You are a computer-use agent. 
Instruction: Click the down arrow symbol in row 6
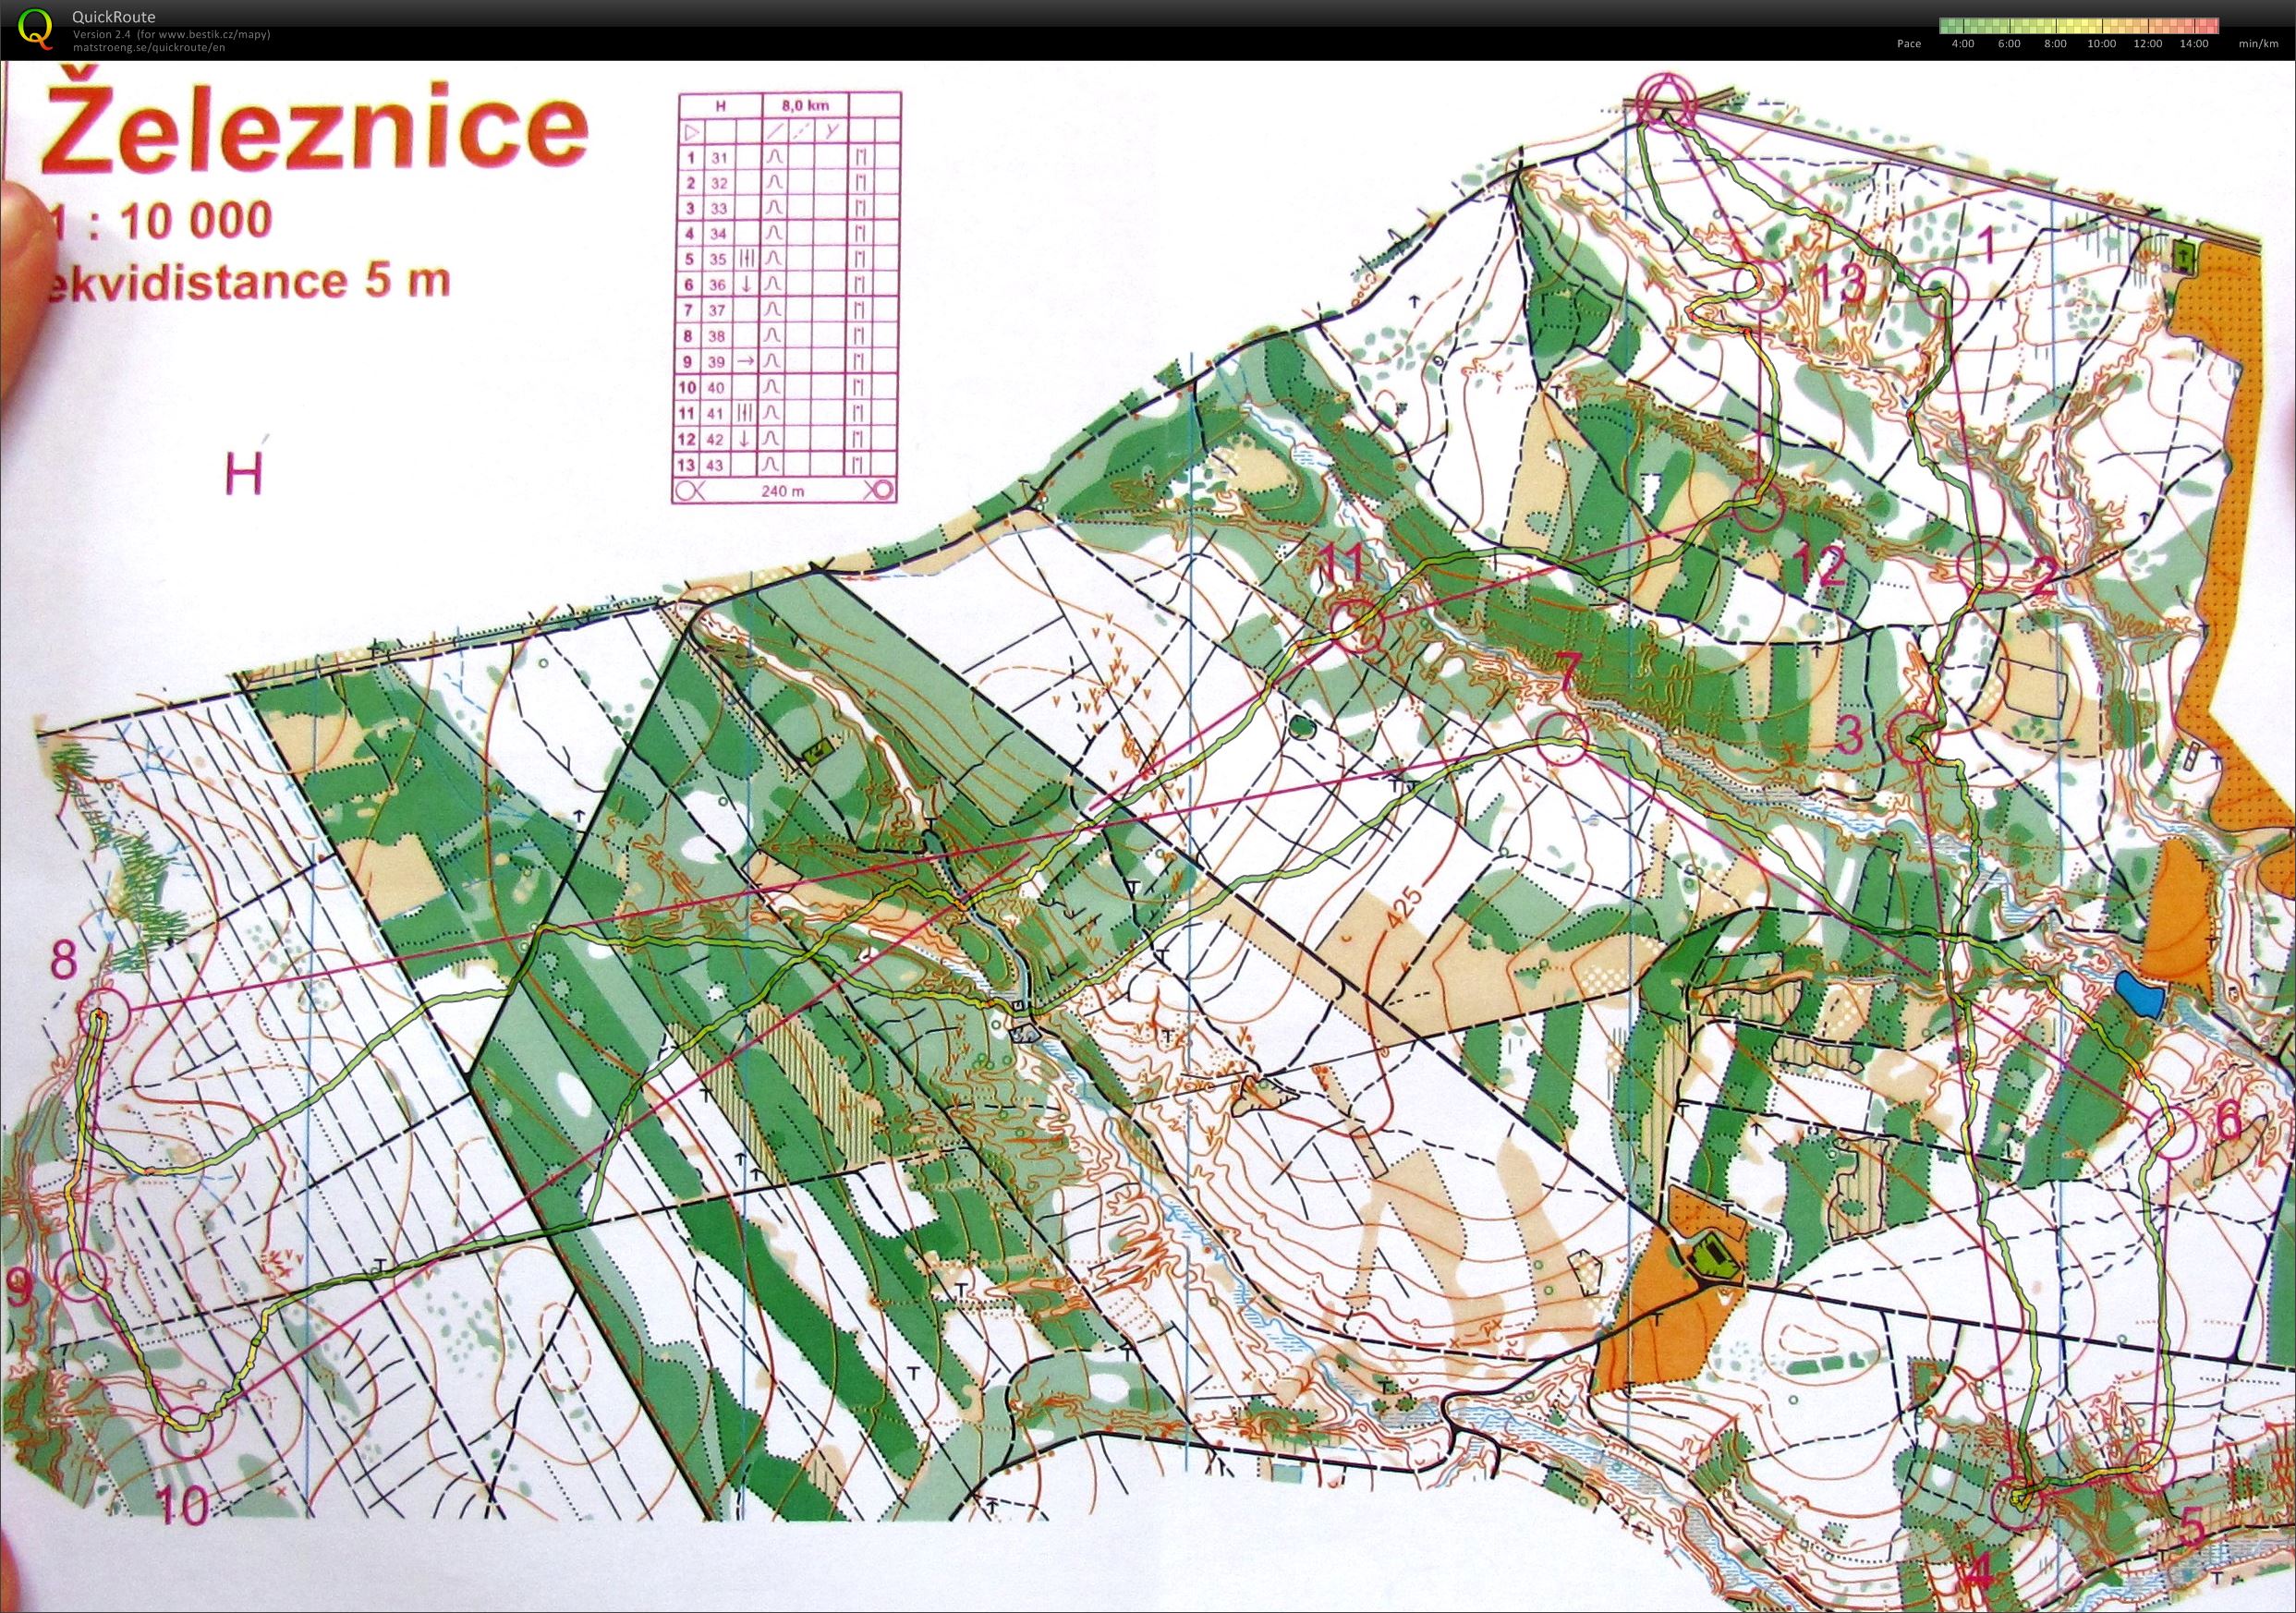point(746,285)
